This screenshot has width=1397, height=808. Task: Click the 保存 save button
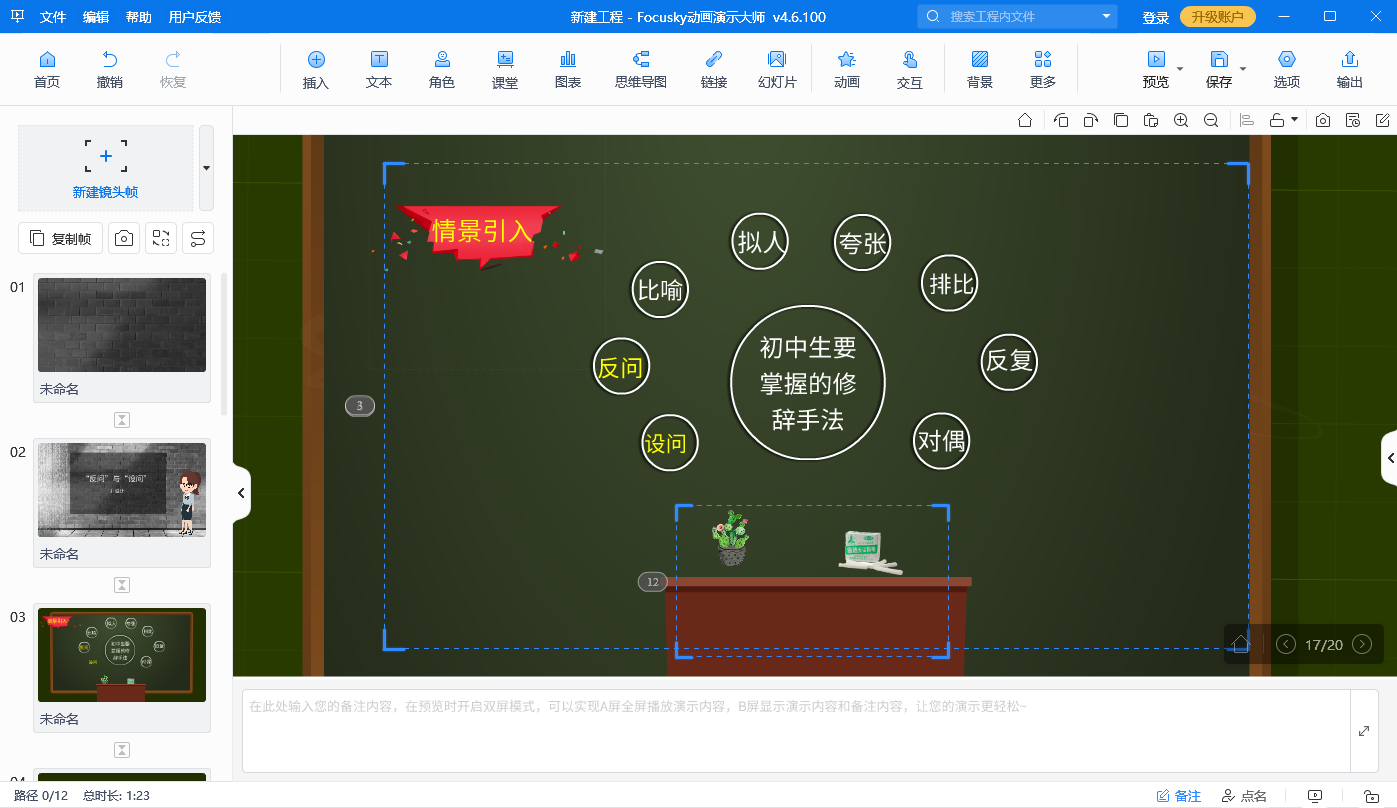pyautogui.click(x=1219, y=69)
